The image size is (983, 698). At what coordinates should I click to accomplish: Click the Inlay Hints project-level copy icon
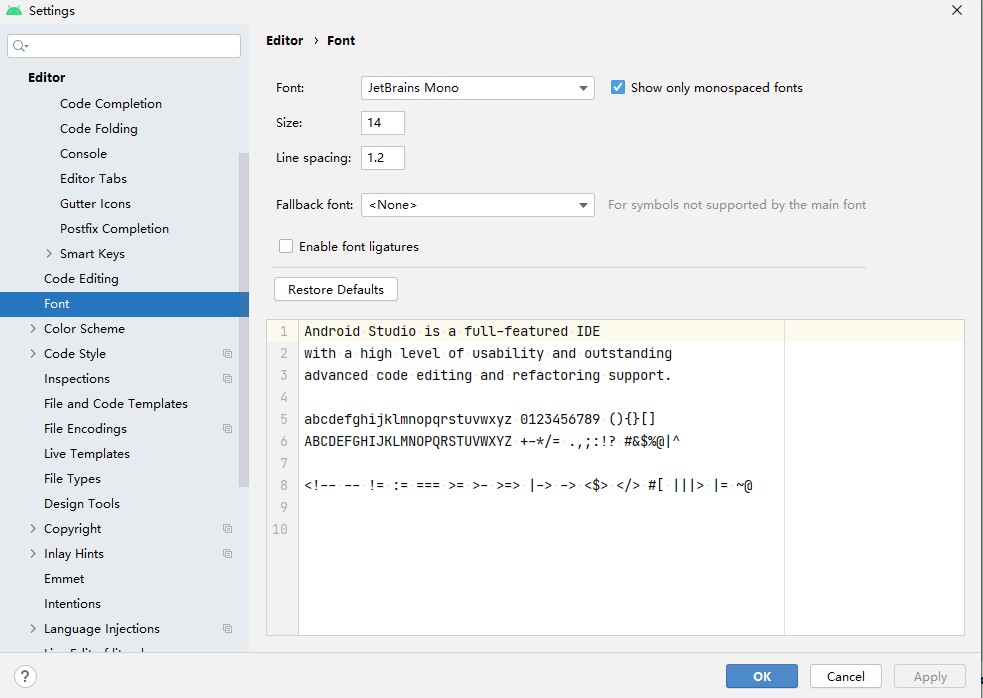coord(228,554)
